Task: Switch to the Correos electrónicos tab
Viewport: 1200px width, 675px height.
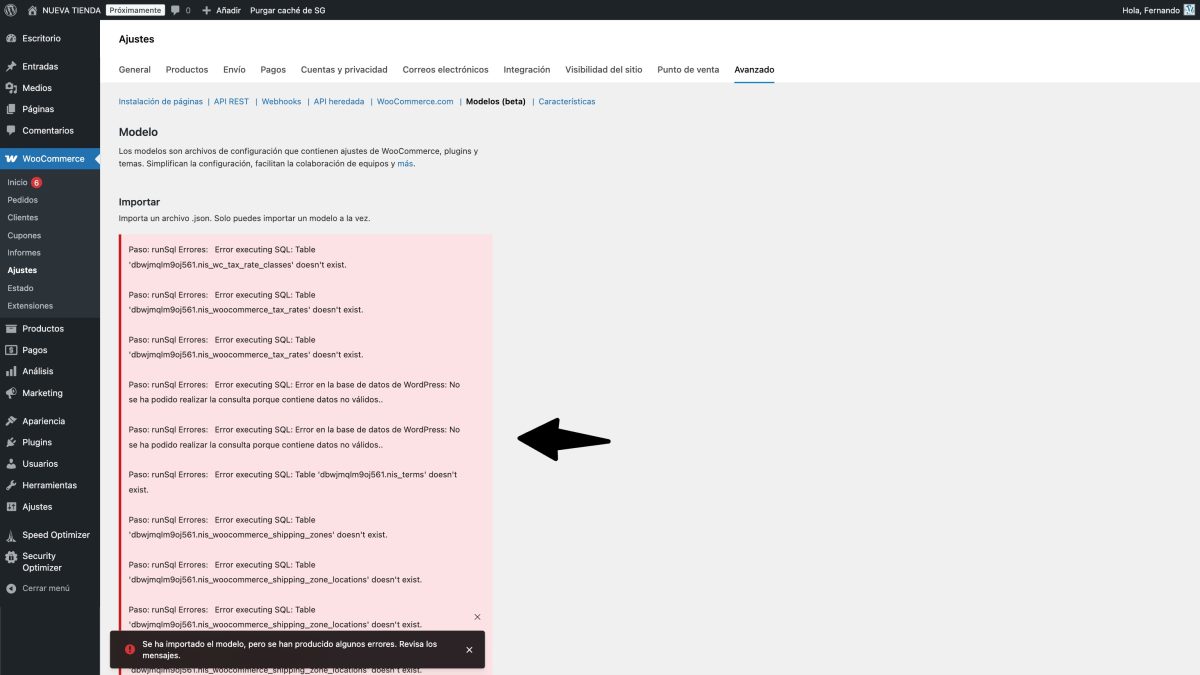Action: coord(445,70)
